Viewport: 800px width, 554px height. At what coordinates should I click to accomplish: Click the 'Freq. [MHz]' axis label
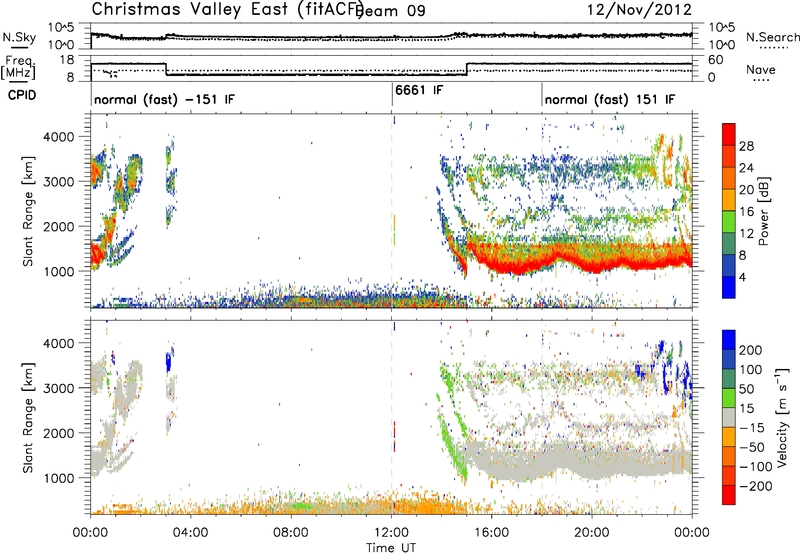point(19,67)
